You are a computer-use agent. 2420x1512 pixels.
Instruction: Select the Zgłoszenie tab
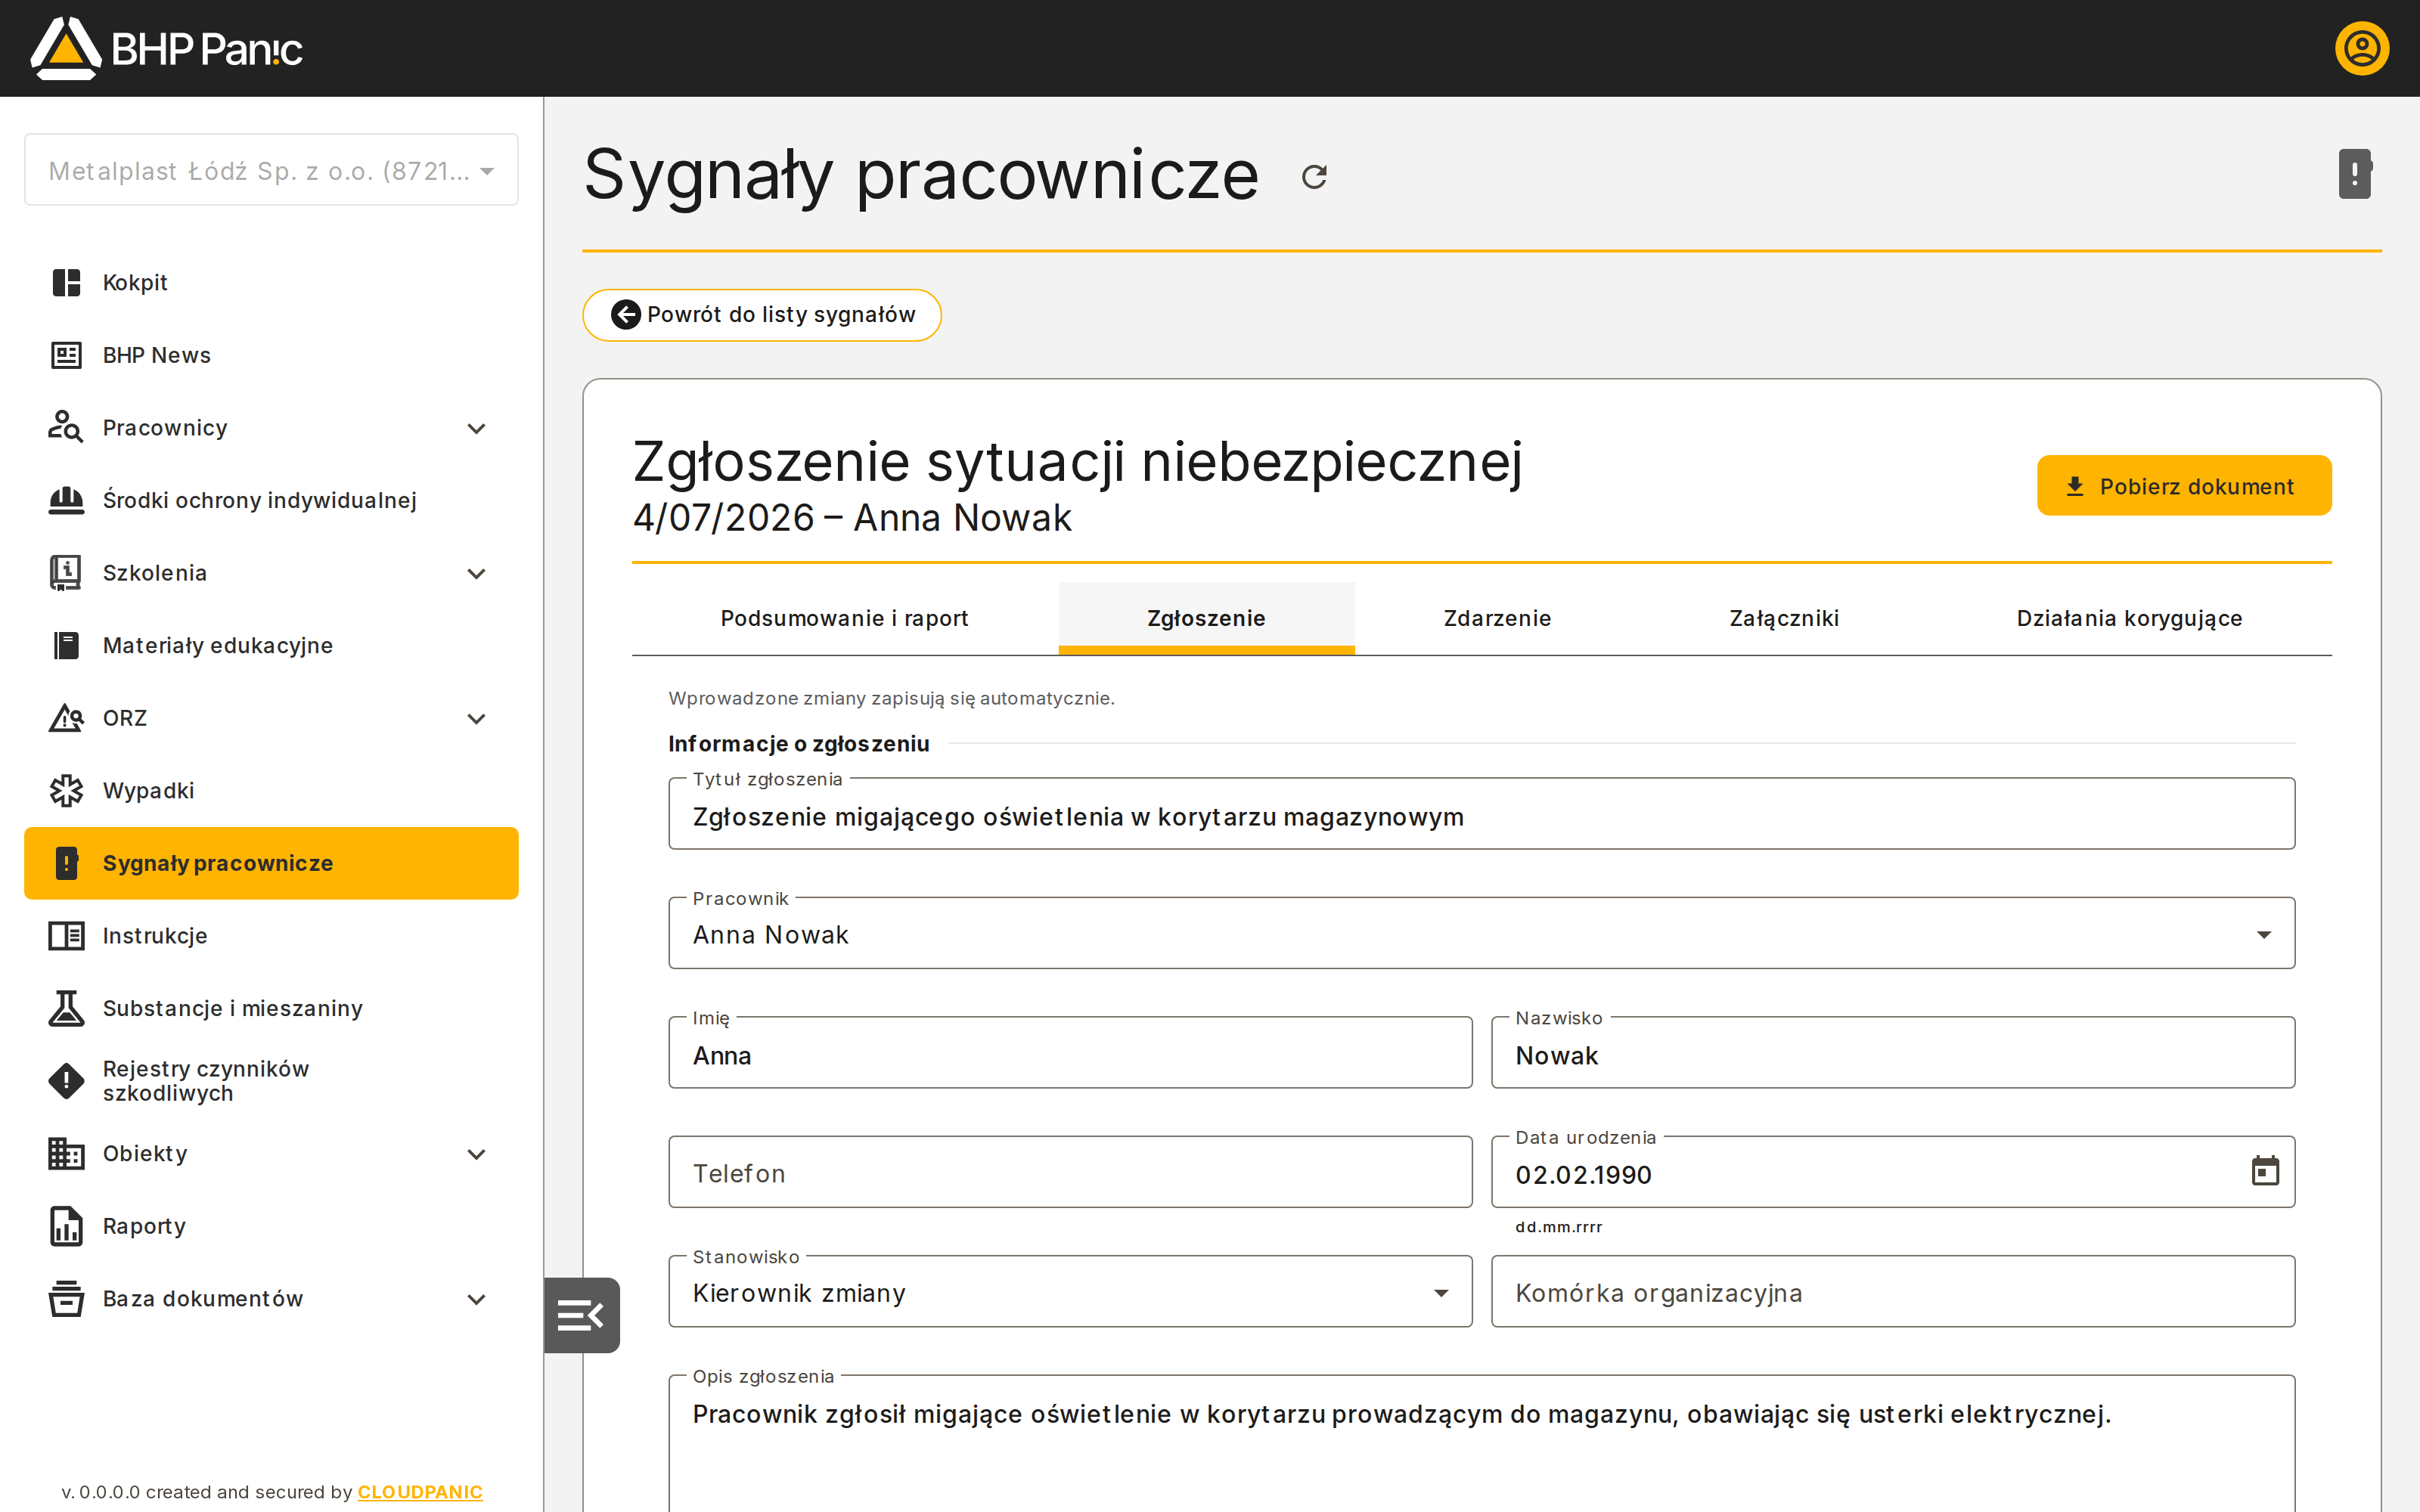coord(1206,618)
